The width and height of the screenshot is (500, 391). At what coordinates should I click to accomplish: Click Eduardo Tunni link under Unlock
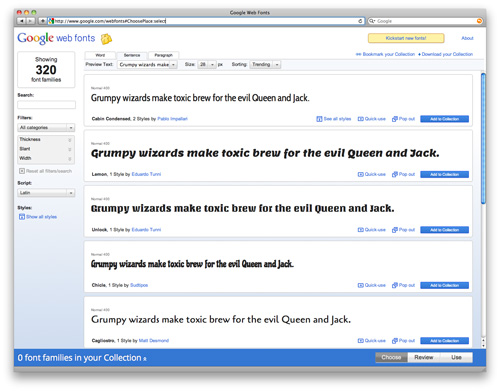coord(146,230)
